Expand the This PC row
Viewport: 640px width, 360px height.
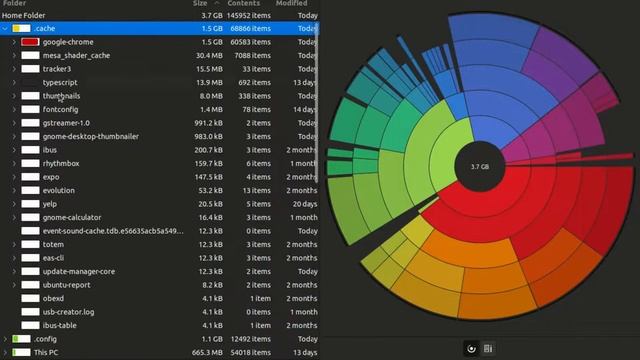5,352
